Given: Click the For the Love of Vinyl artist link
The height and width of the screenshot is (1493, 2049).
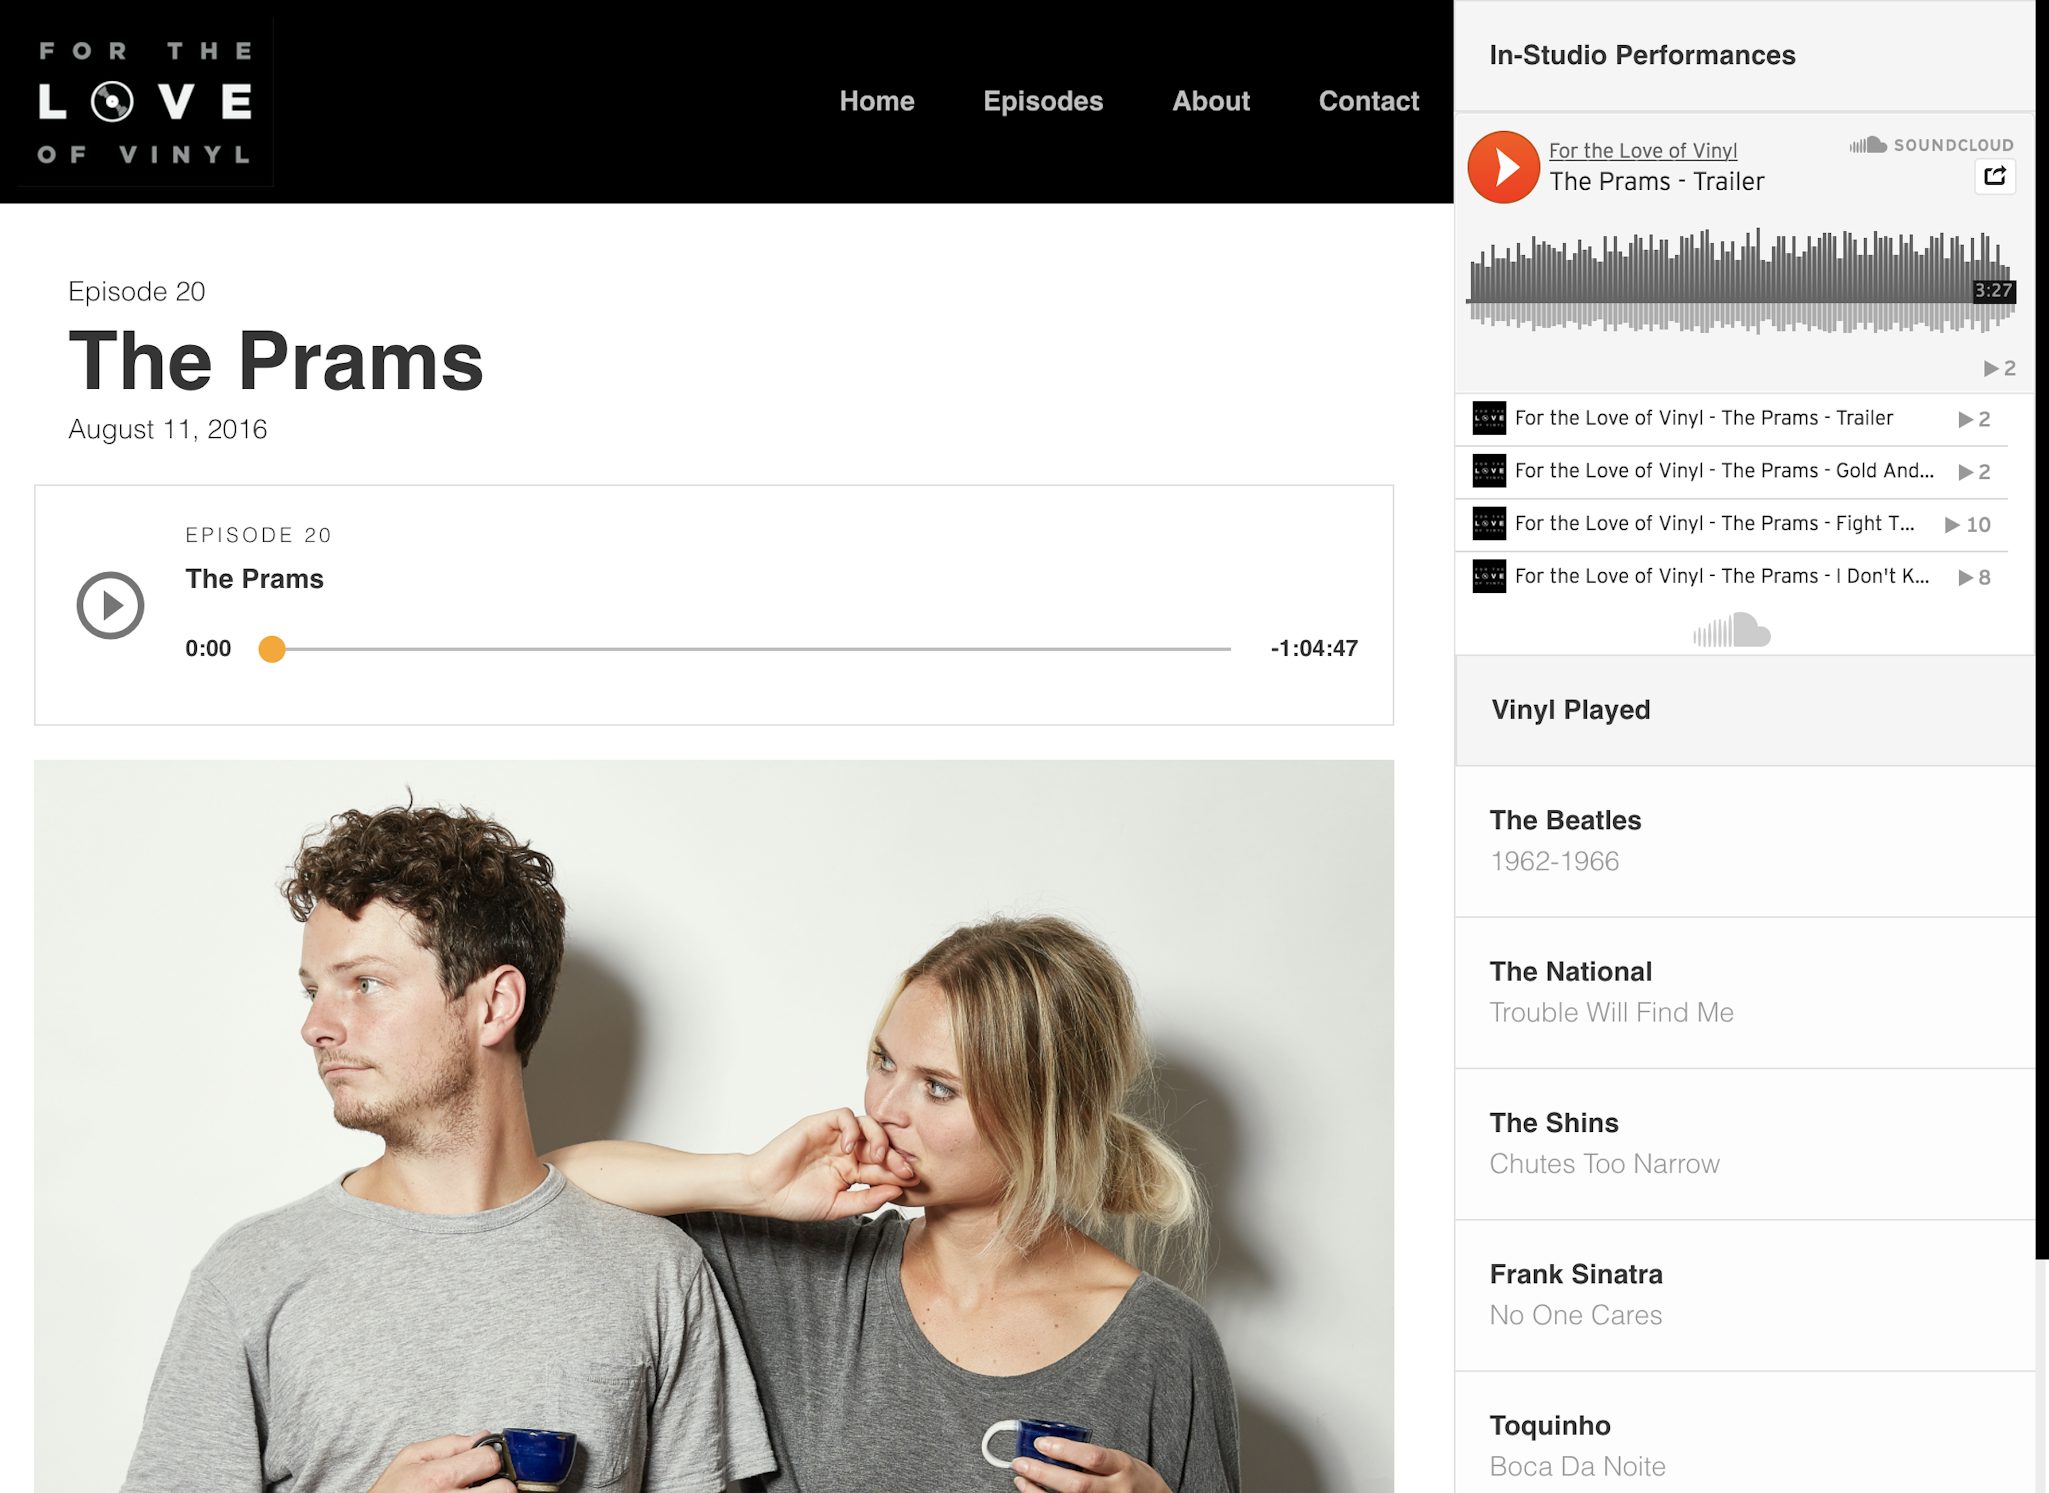Looking at the screenshot, I should pos(1643,150).
